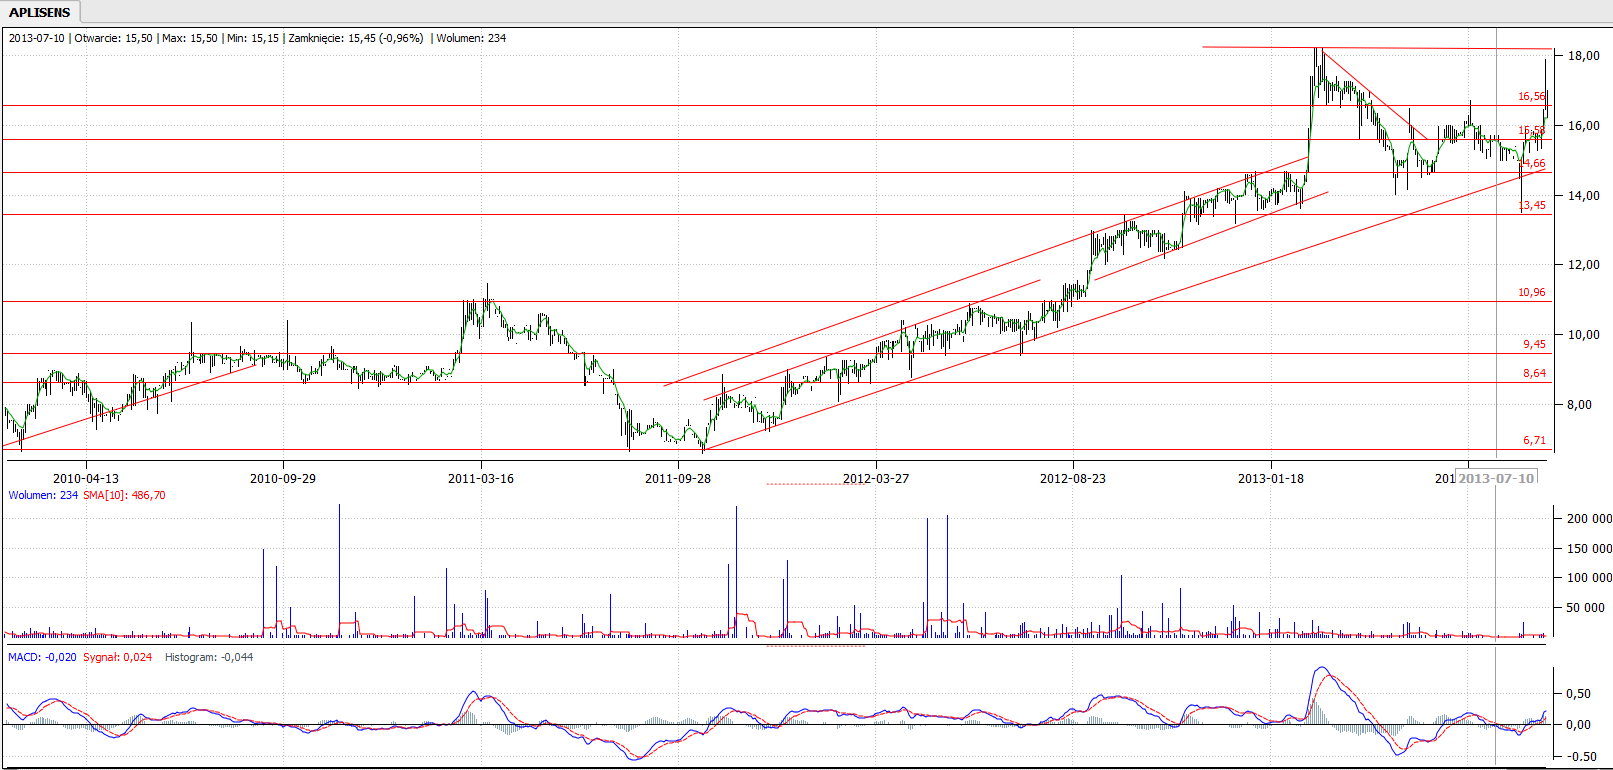Click the gray 2013-07-10 cursor date marker

pyautogui.click(x=1496, y=478)
